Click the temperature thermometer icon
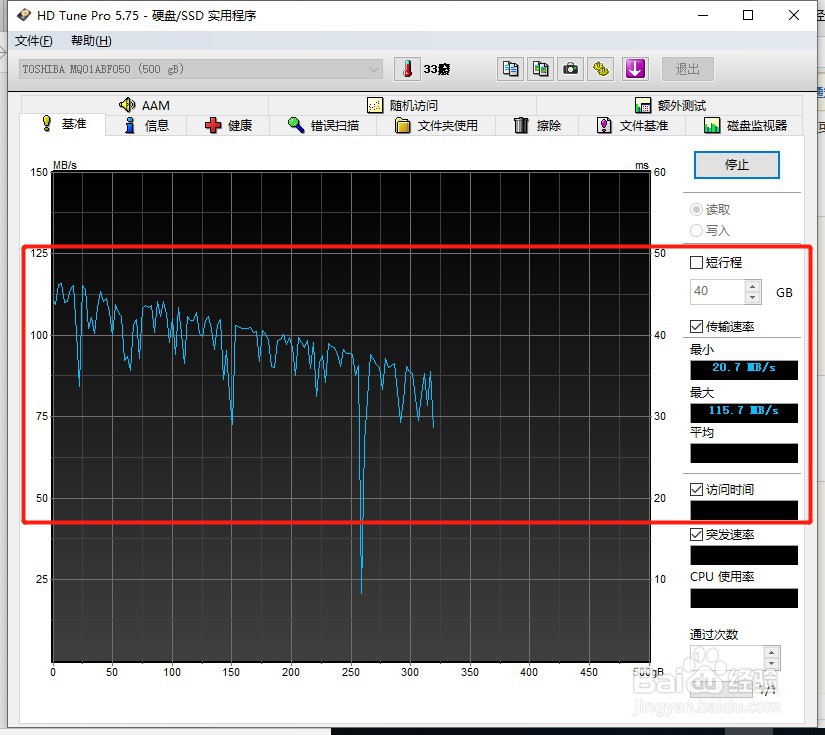The image size is (825, 735). click(407, 69)
